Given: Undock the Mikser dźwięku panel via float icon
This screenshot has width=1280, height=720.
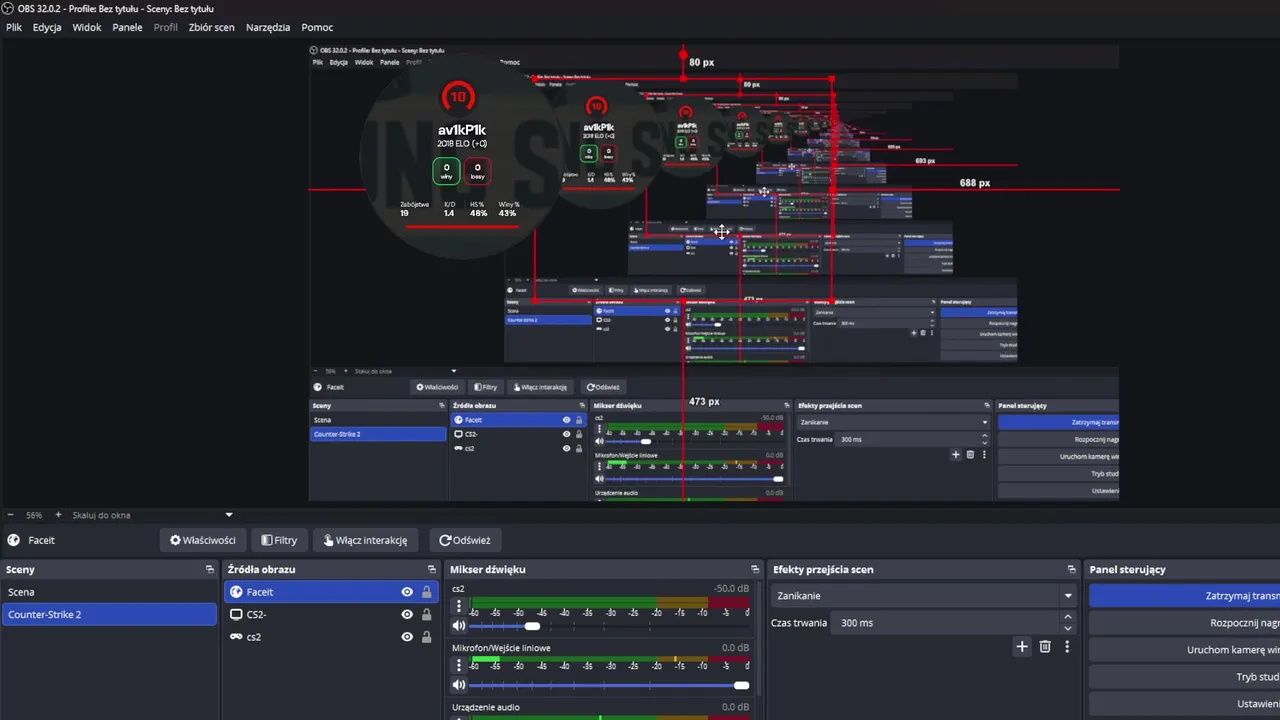Looking at the screenshot, I should coord(755,569).
